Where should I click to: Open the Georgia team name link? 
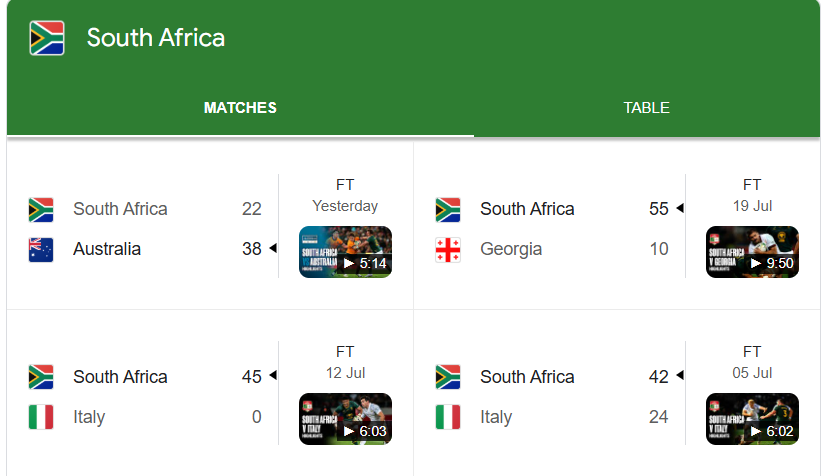coord(511,249)
